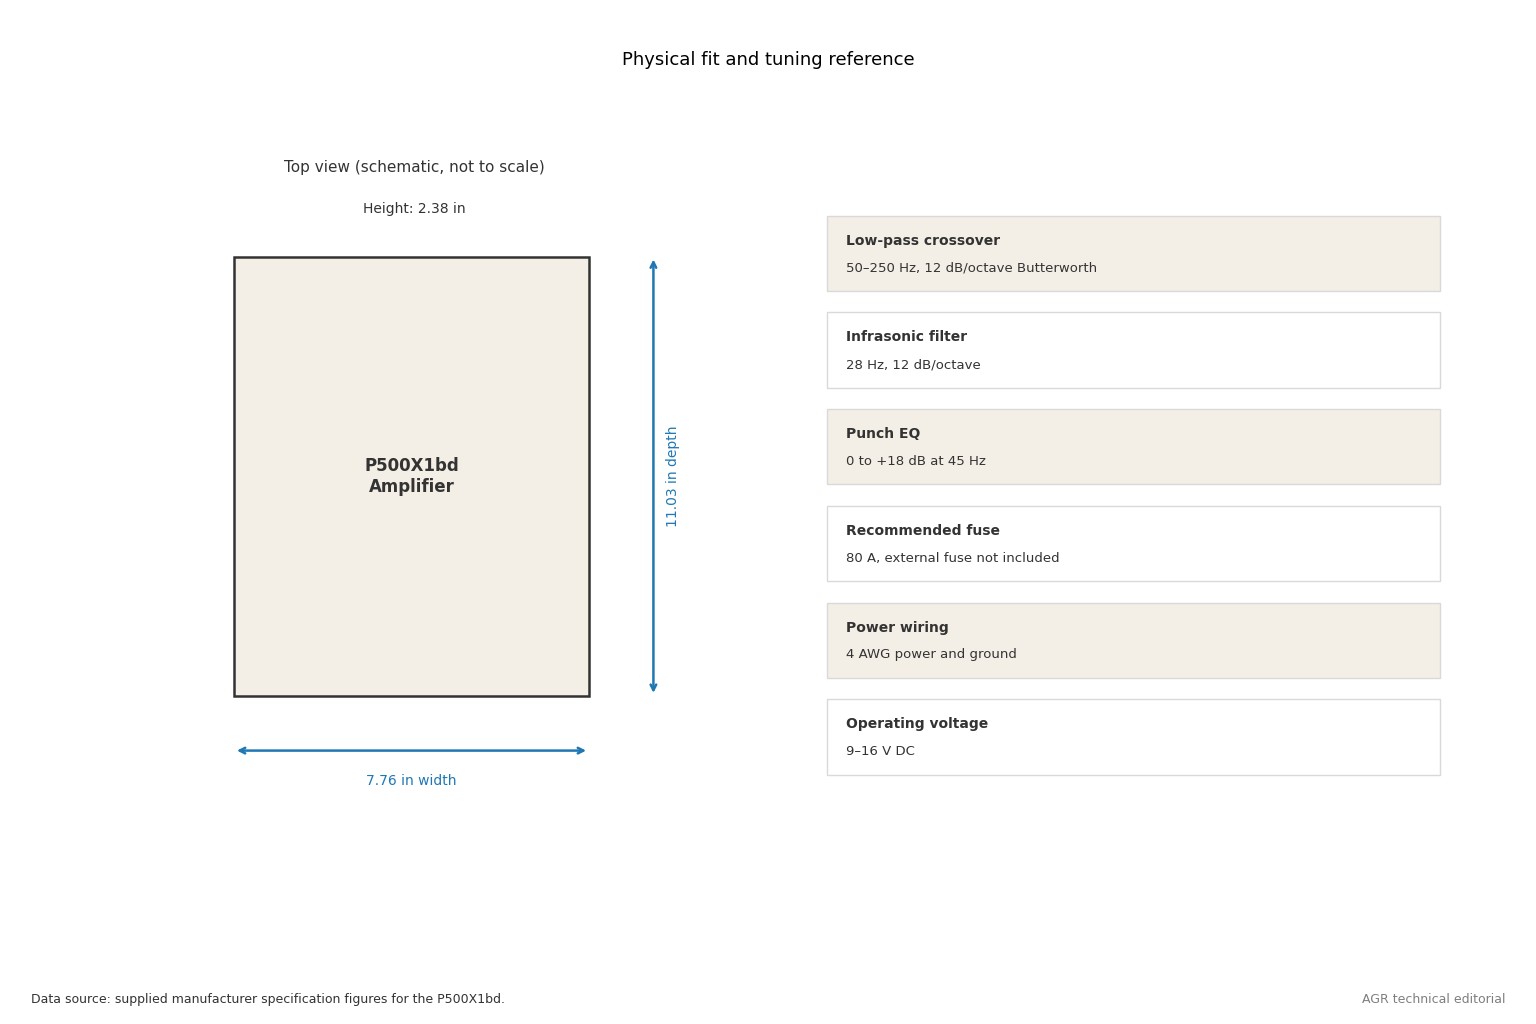The width and height of the screenshot is (1536, 1024).
Task: Click the 11.03 in depth label
Action: point(672,476)
